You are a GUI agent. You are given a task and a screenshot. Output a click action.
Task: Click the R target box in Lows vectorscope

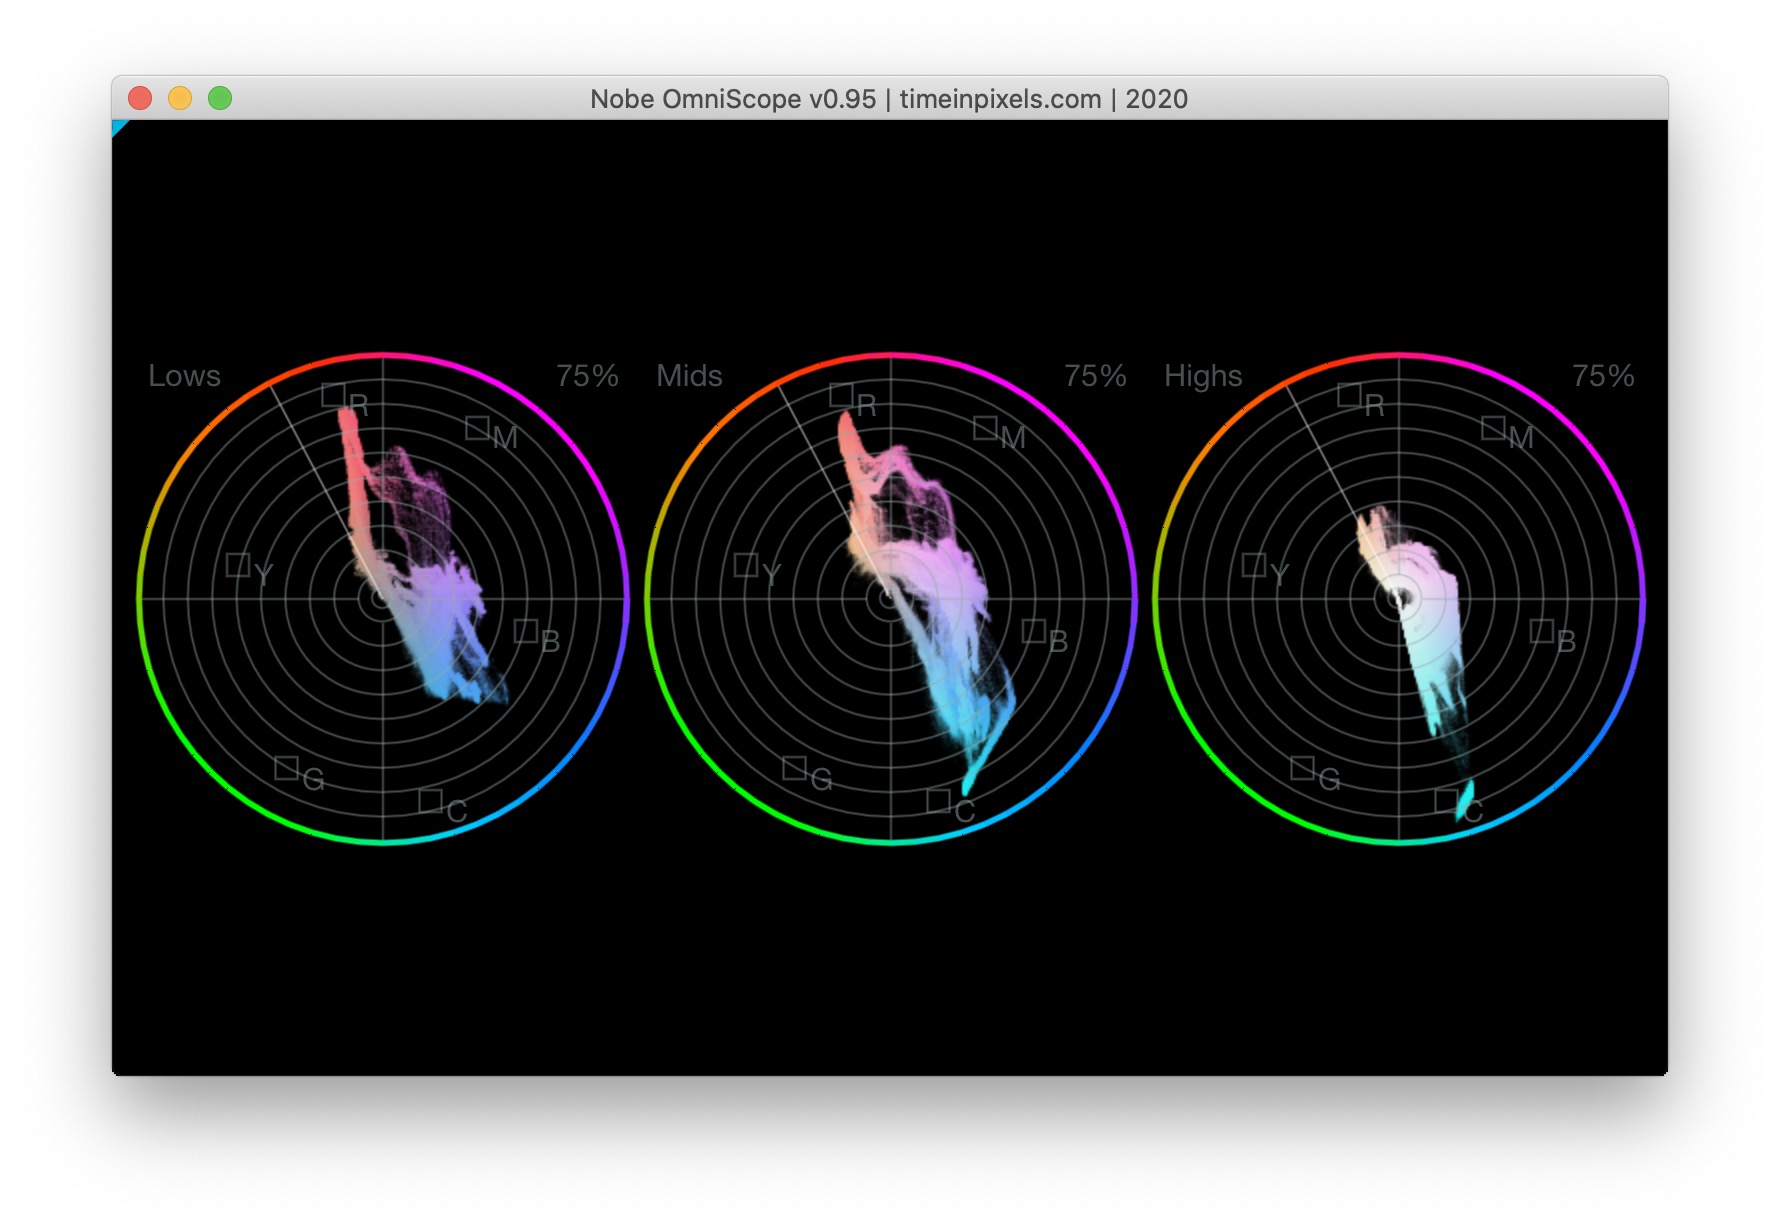[333, 395]
